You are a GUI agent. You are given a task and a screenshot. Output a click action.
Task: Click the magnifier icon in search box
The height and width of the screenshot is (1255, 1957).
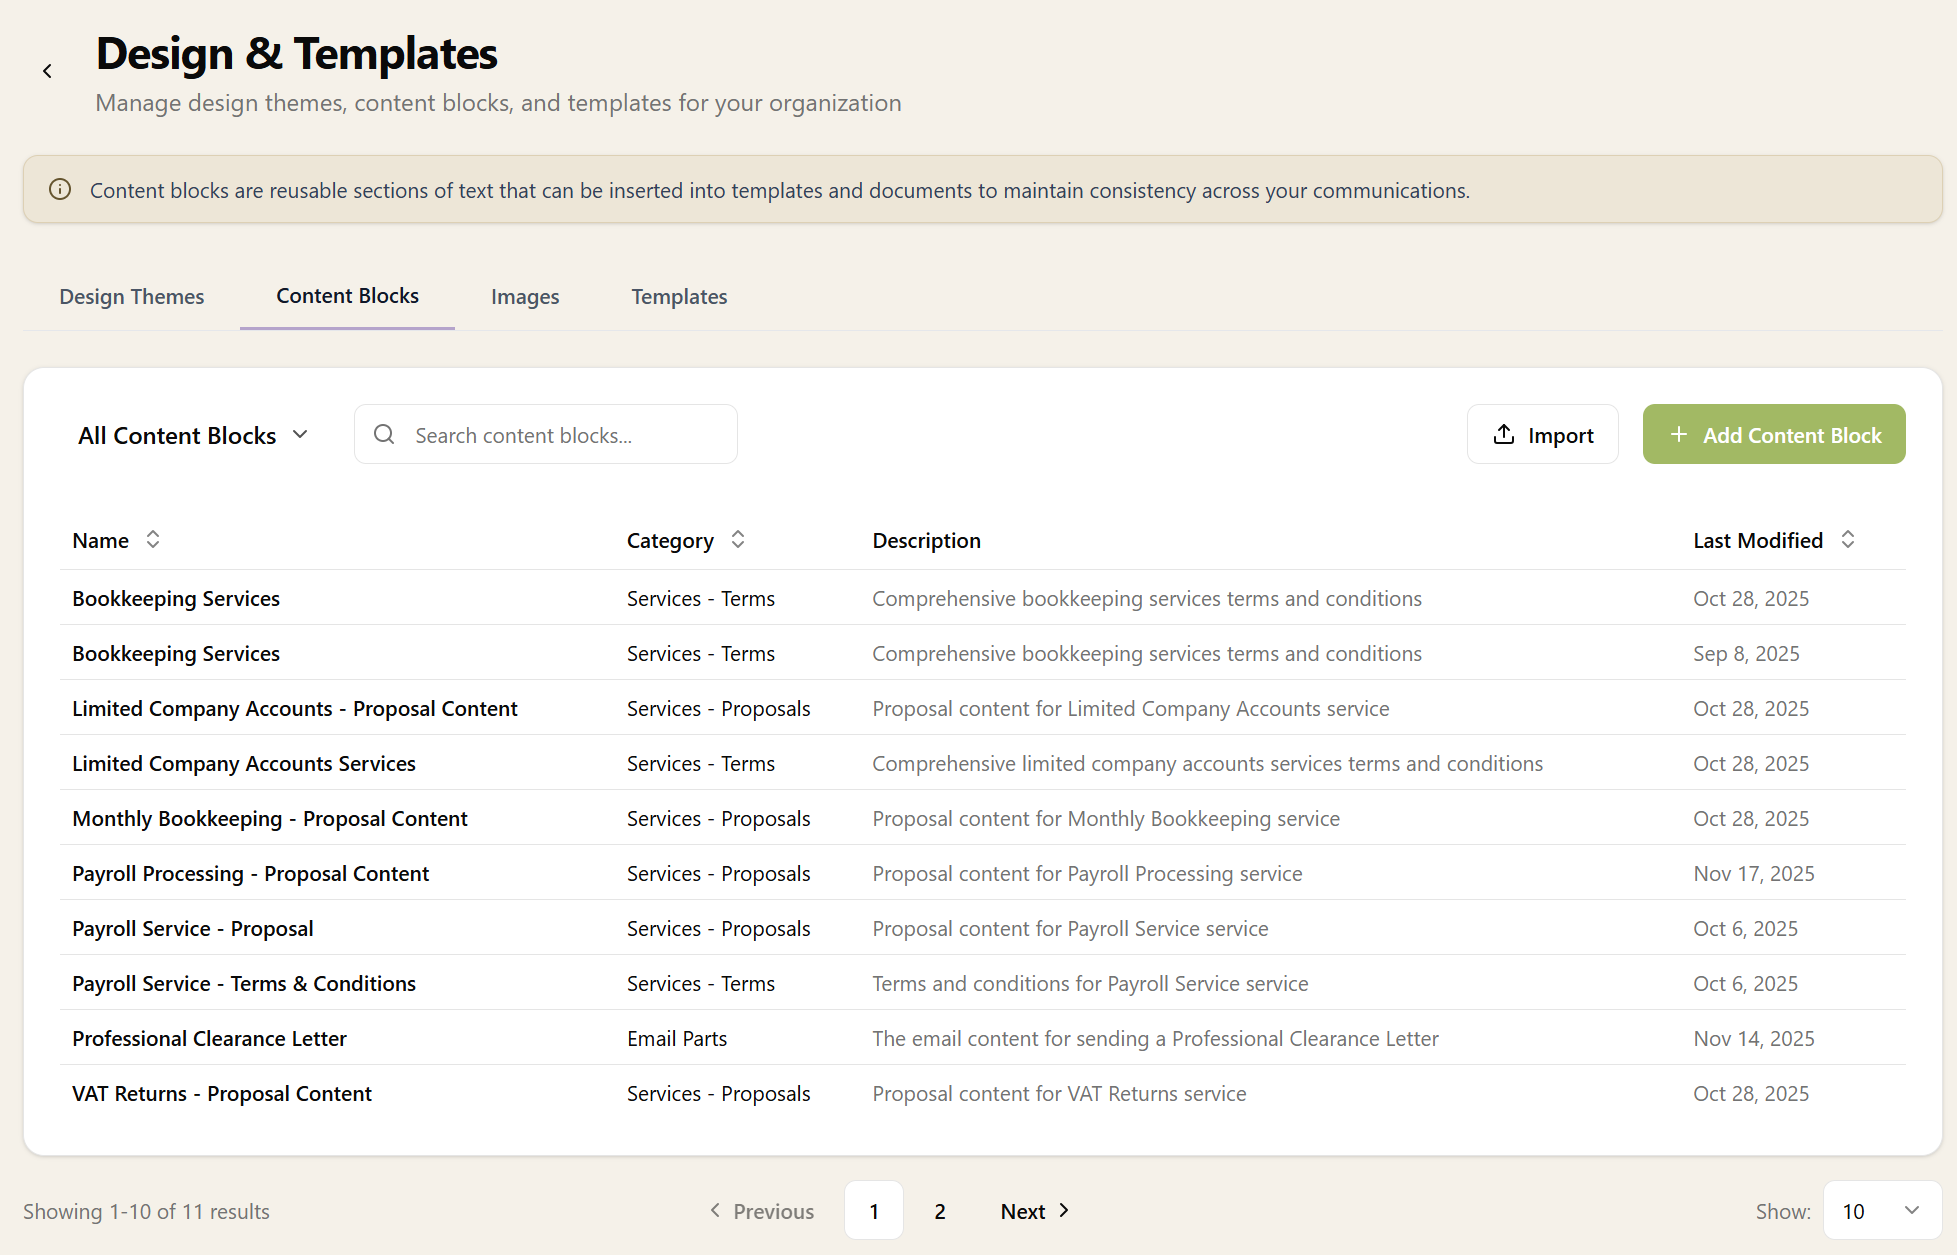[x=384, y=434]
